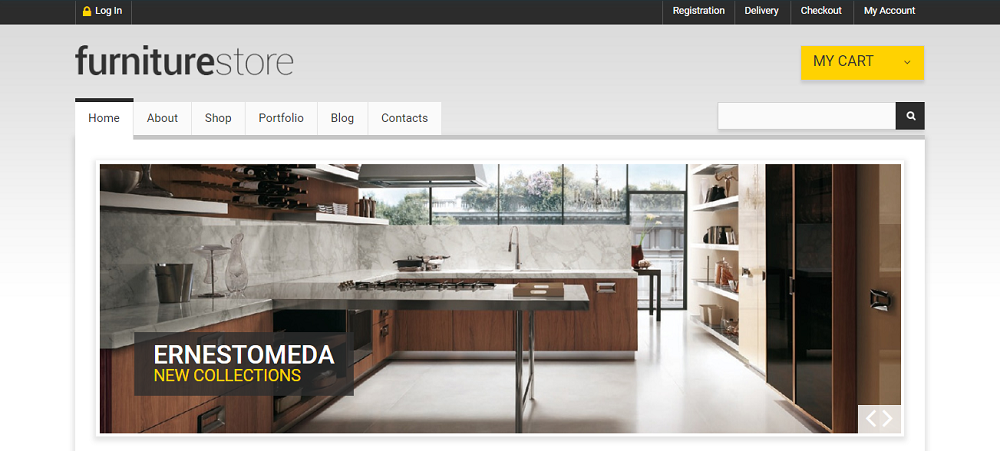Open the Delivery link
The image size is (1000, 451).
[x=761, y=11]
